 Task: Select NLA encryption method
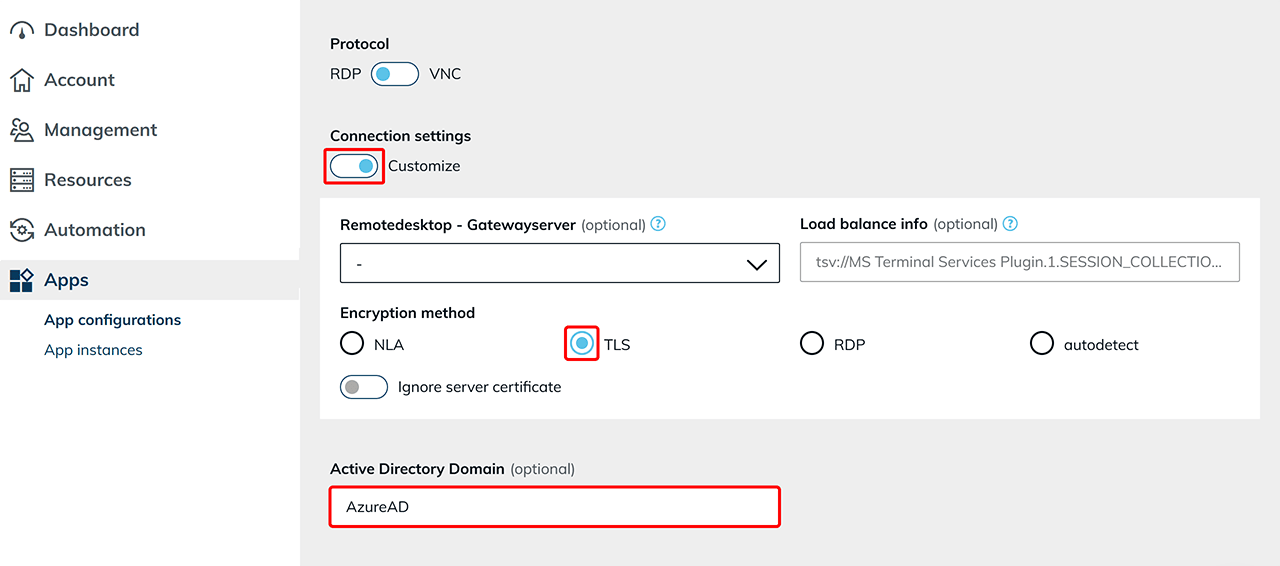coord(352,344)
